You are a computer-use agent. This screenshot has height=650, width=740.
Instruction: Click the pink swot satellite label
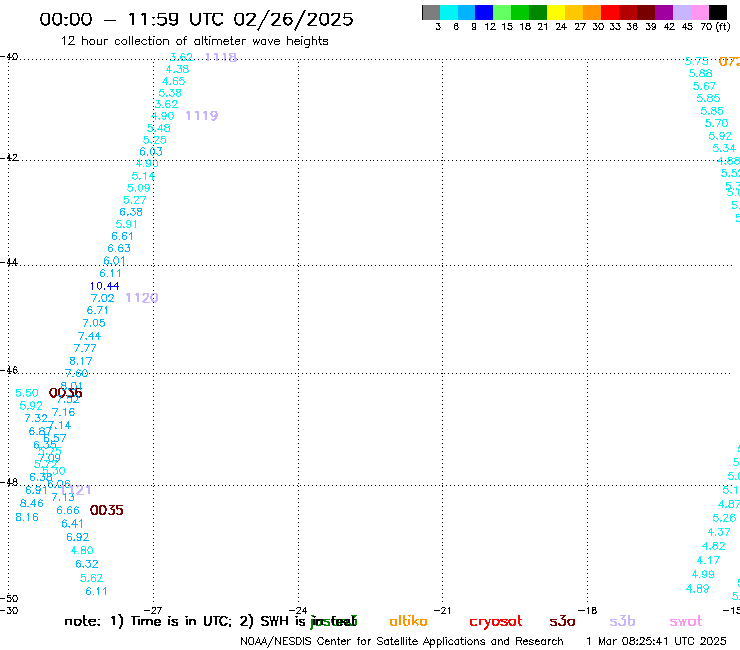click(x=686, y=622)
